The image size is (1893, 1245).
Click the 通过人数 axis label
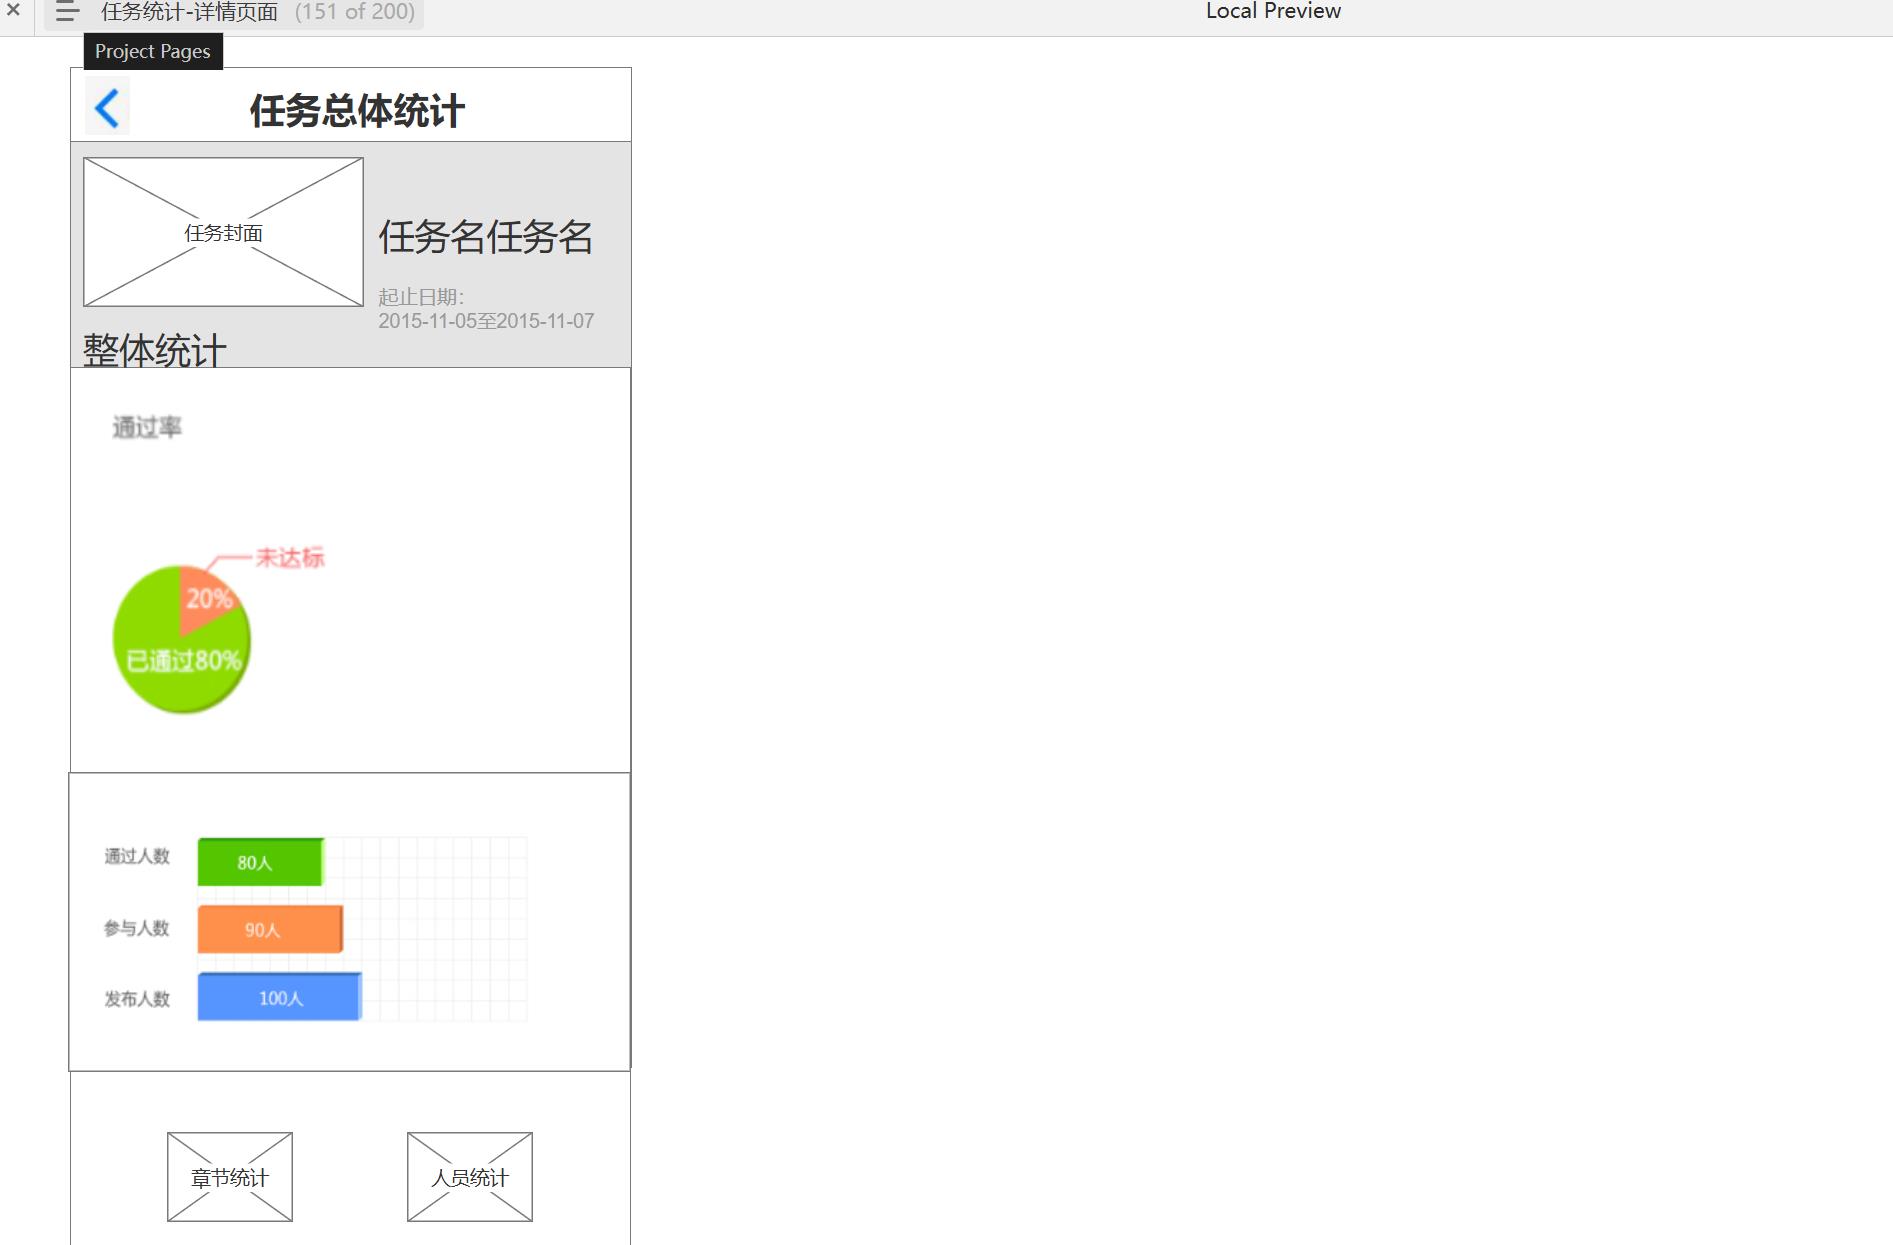click(x=137, y=856)
